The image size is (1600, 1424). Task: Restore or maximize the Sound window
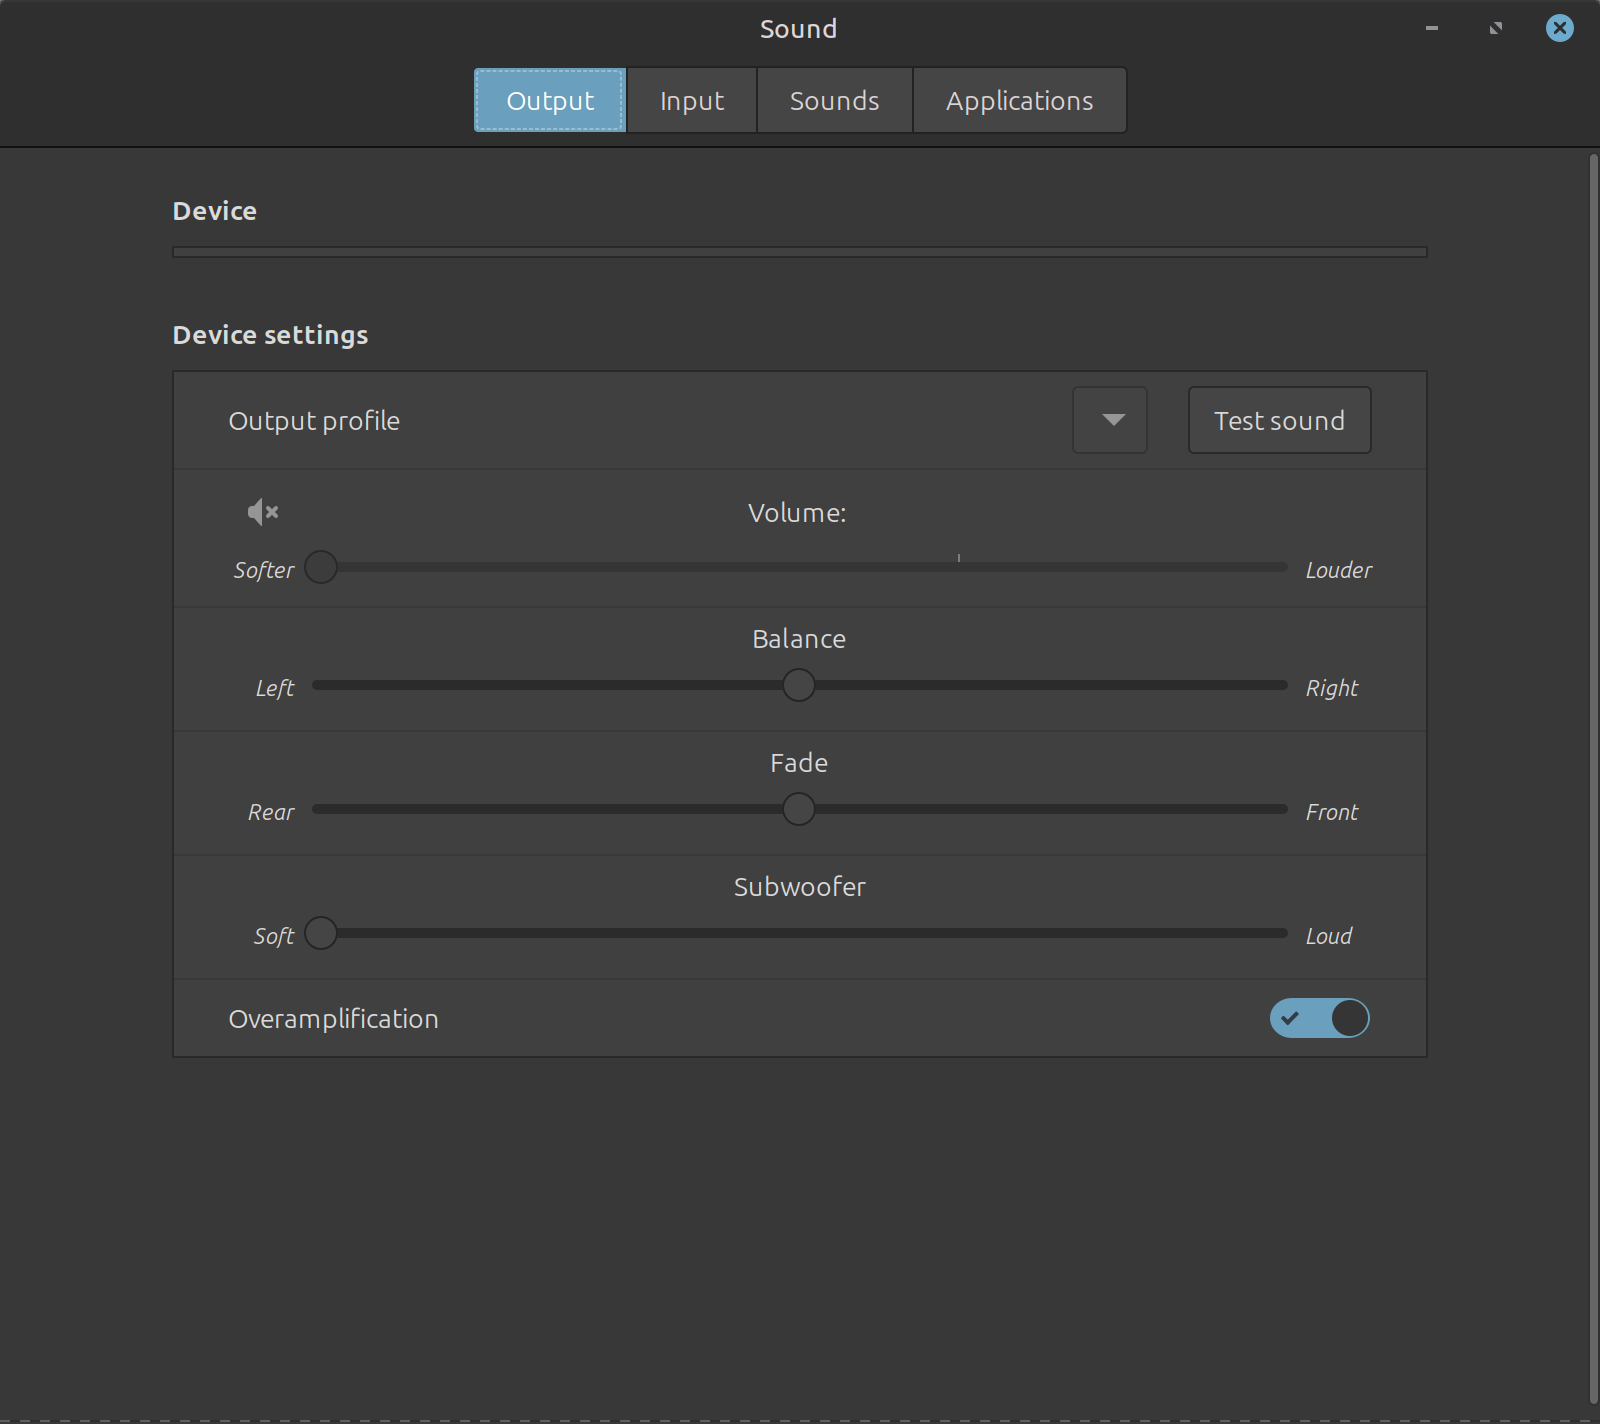1495,28
